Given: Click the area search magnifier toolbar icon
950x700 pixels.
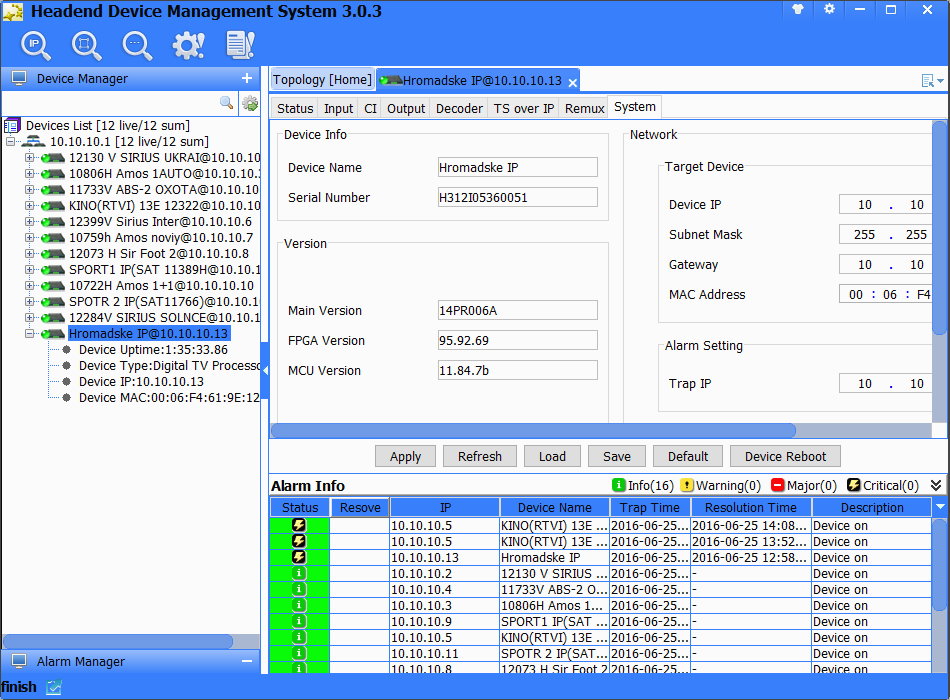Looking at the screenshot, I should point(87,45).
